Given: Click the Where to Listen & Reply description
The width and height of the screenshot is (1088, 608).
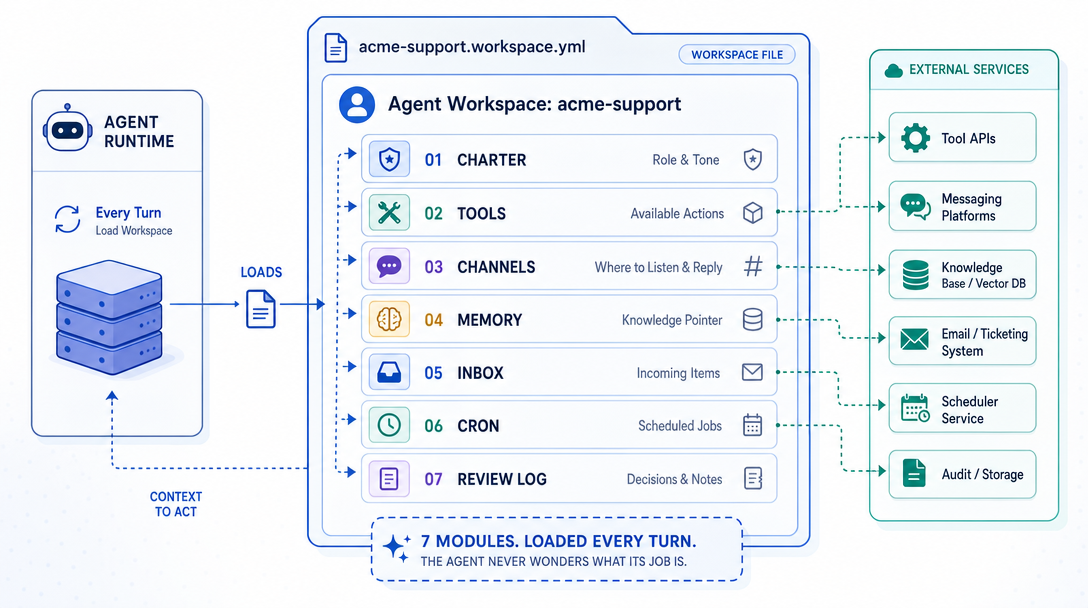Looking at the screenshot, I should [x=658, y=267].
